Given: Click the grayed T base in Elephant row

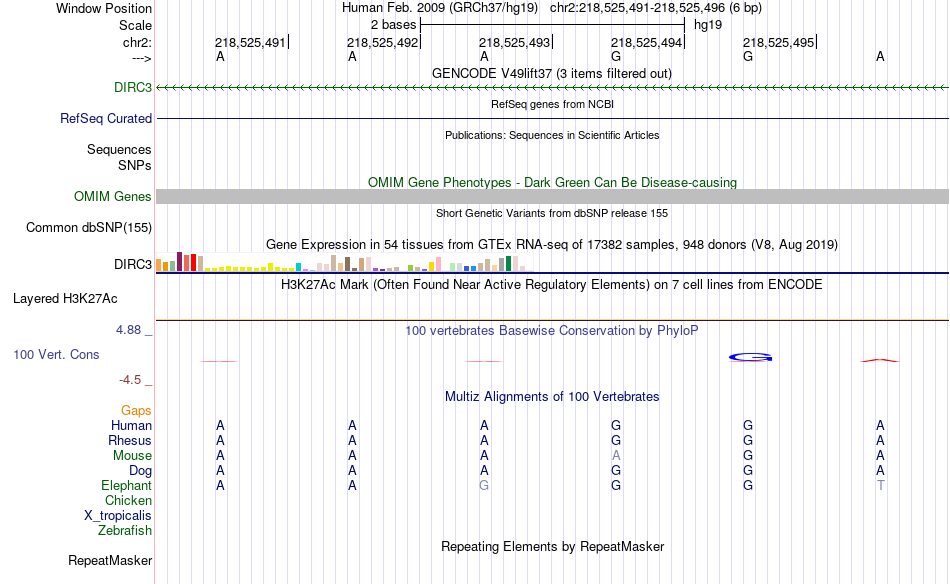Looking at the screenshot, I should tap(880, 486).
